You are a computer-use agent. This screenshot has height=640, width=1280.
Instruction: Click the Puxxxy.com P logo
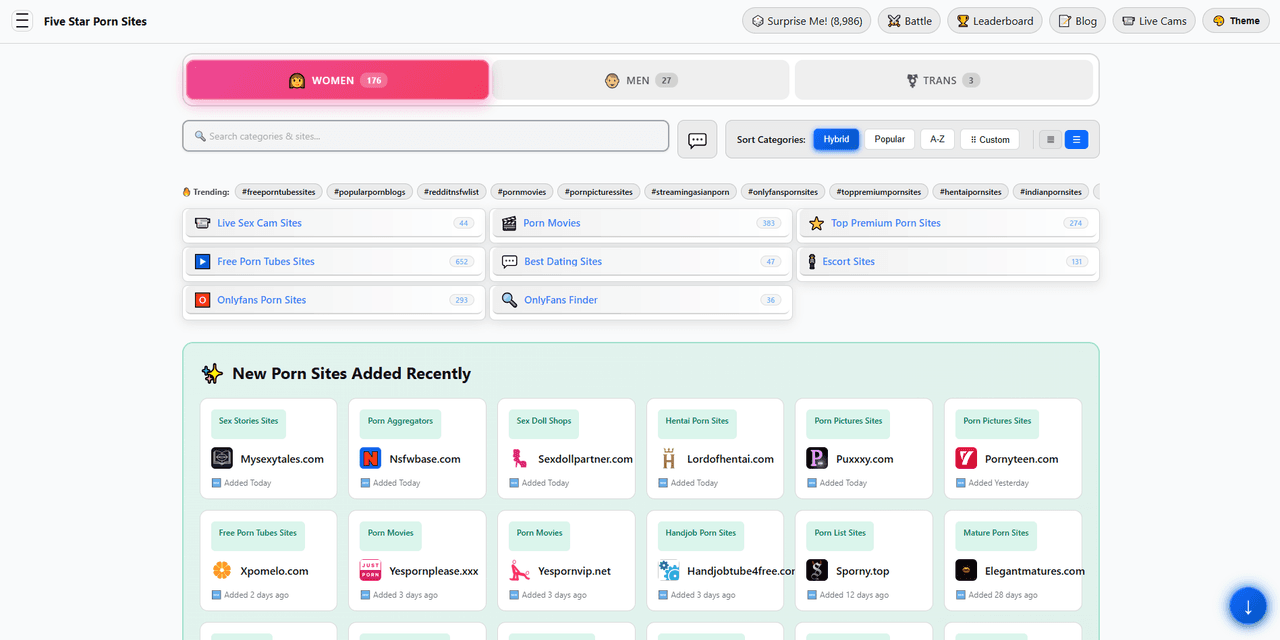817,458
